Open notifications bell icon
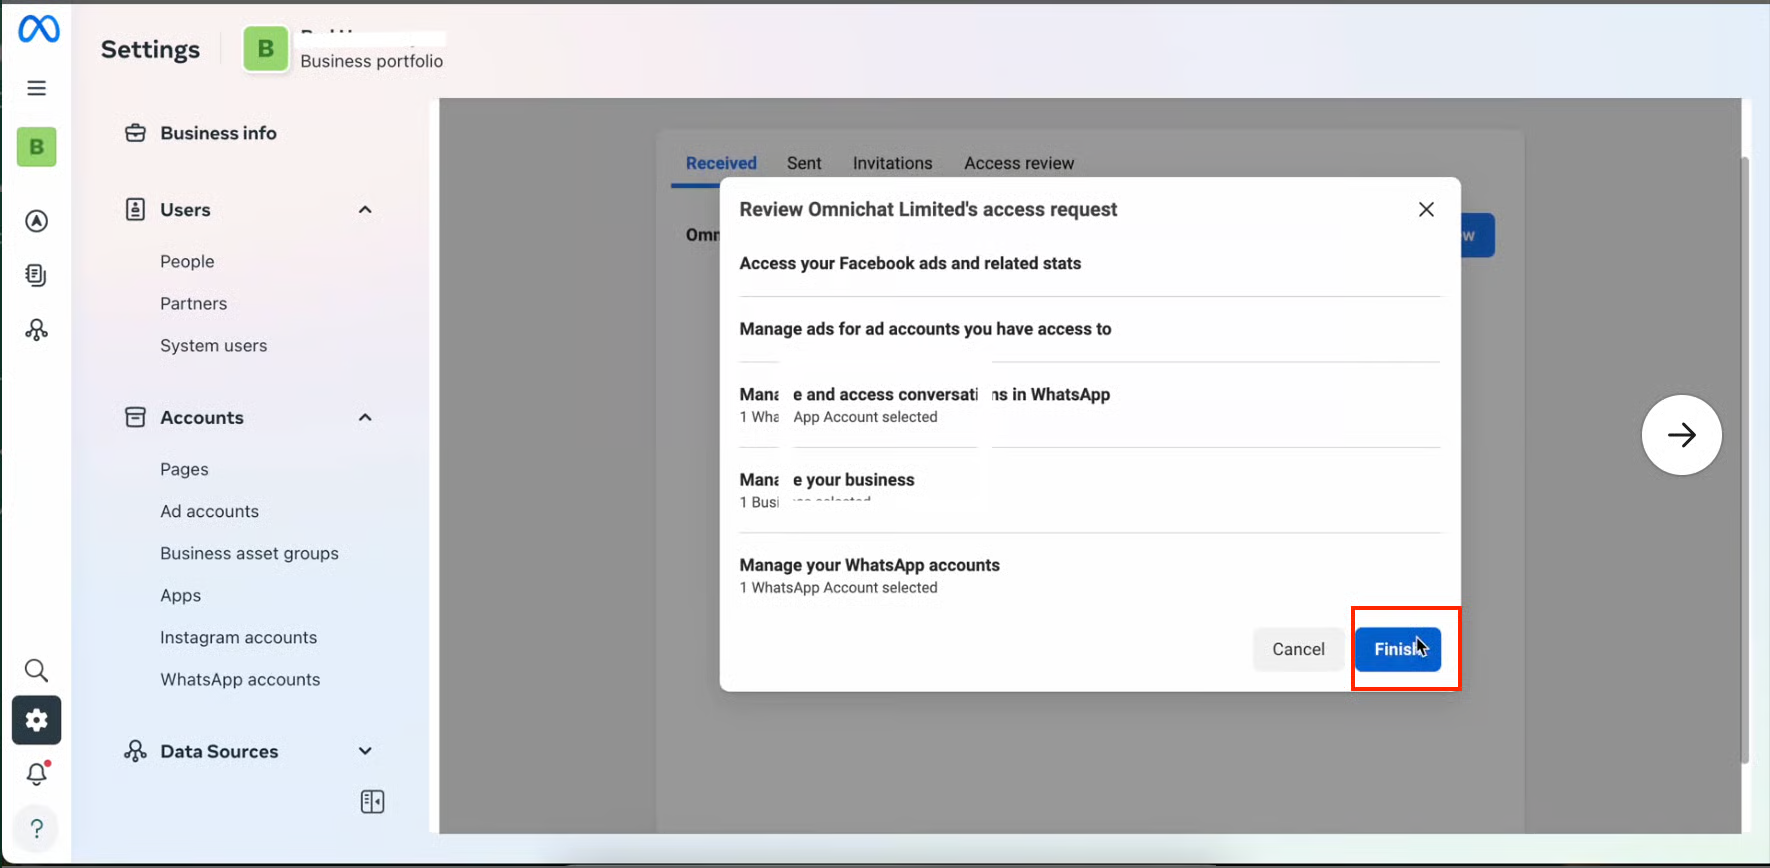This screenshot has height=868, width=1770. (x=37, y=774)
